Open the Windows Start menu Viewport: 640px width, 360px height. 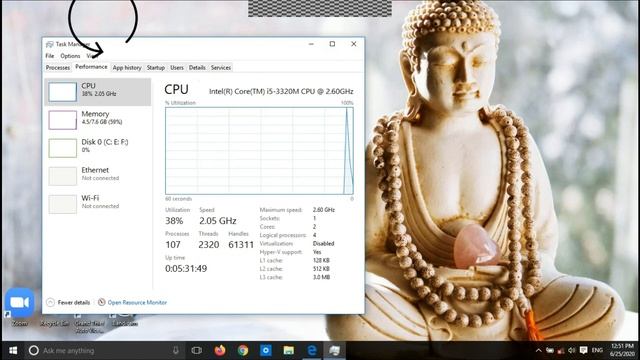pos(13,351)
